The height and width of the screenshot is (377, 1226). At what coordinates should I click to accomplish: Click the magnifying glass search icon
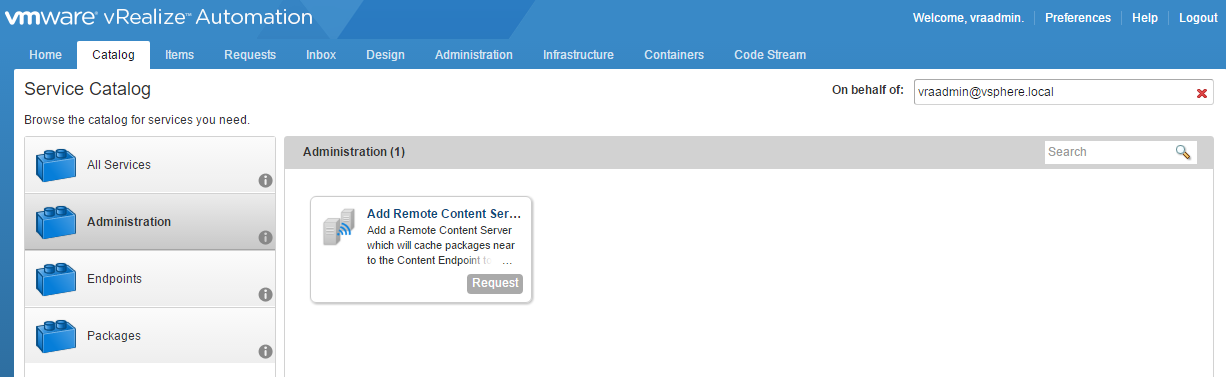click(x=1183, y=152)
